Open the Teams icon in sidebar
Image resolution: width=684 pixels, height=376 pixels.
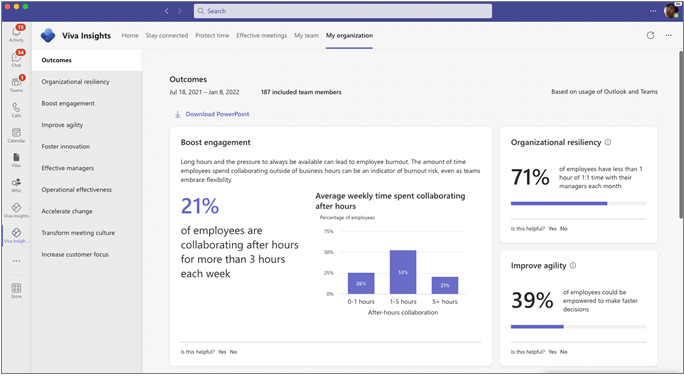pyautogui.click(x=16, y=84)
